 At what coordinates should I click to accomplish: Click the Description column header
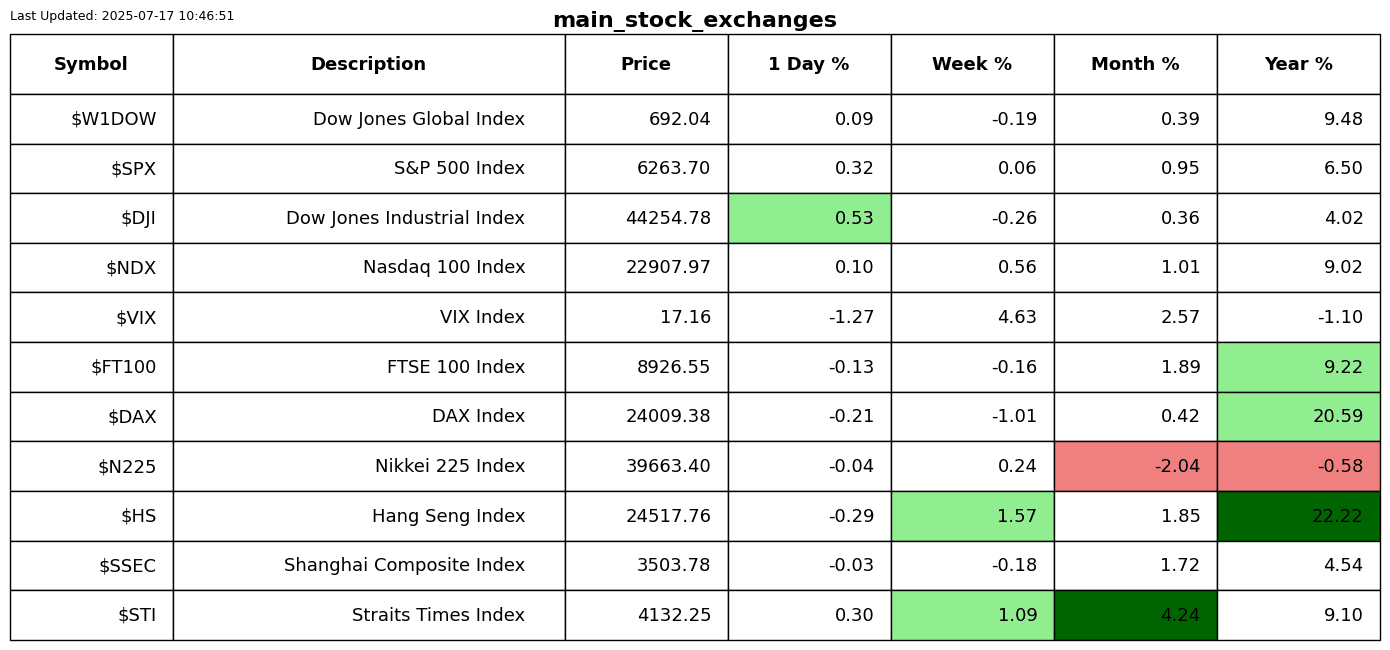click(x=368, y=65)
